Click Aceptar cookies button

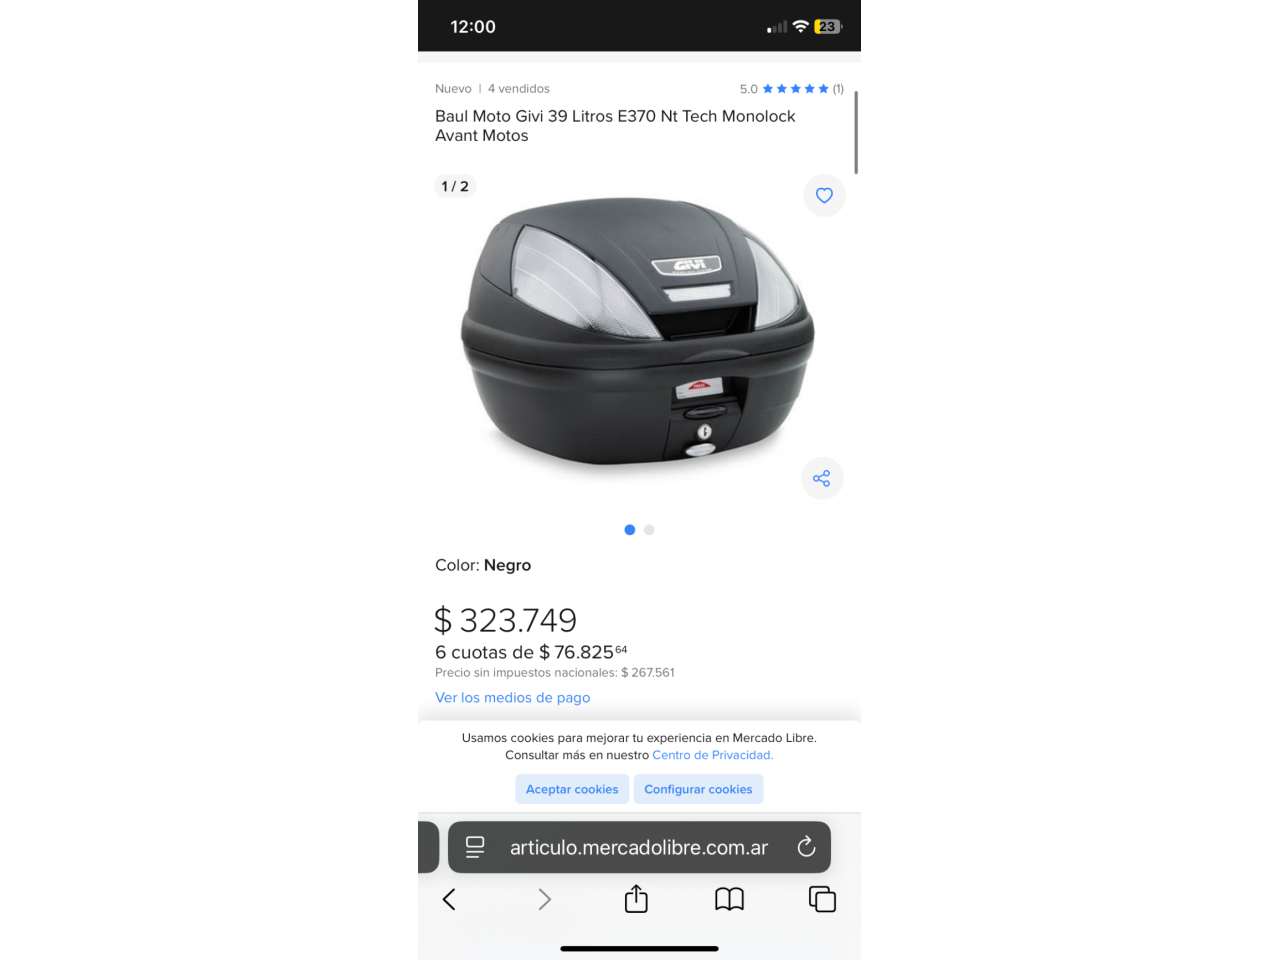(x=572, y=789)
